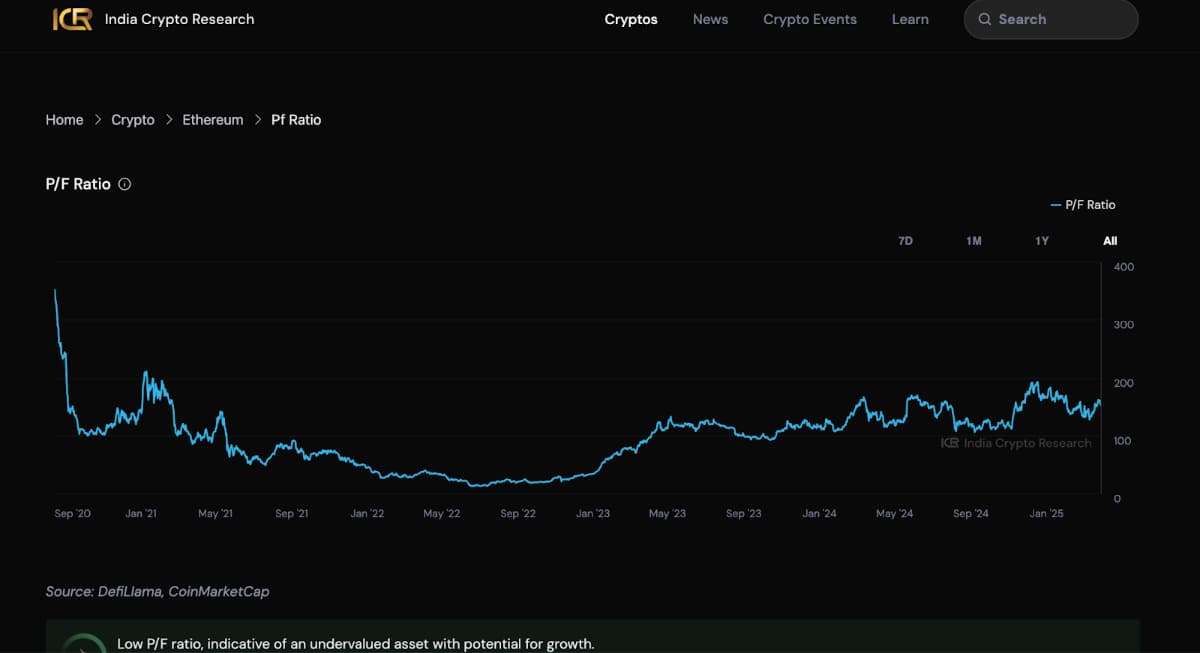Go to Crypto Events page
The height and width of the screenshot is (653, 1200).
[809, 19]
